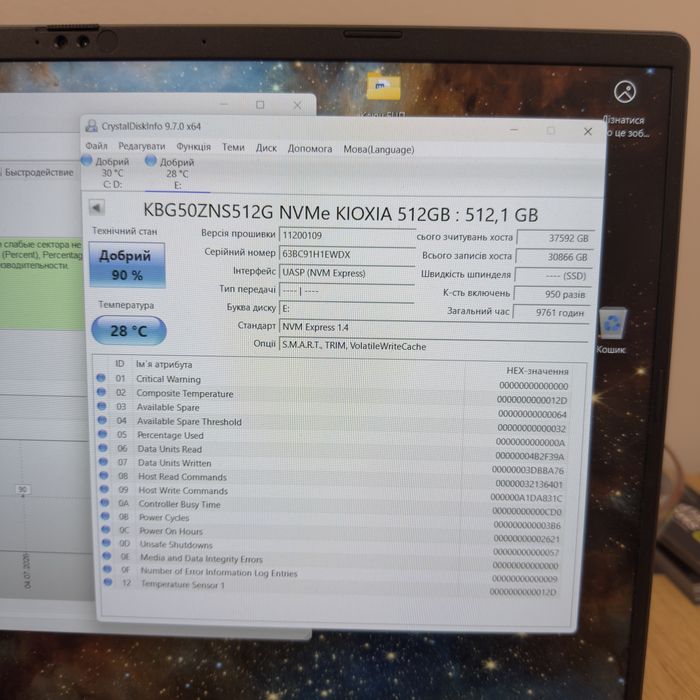Click status dot for Power On Hours row

point(106,529)
